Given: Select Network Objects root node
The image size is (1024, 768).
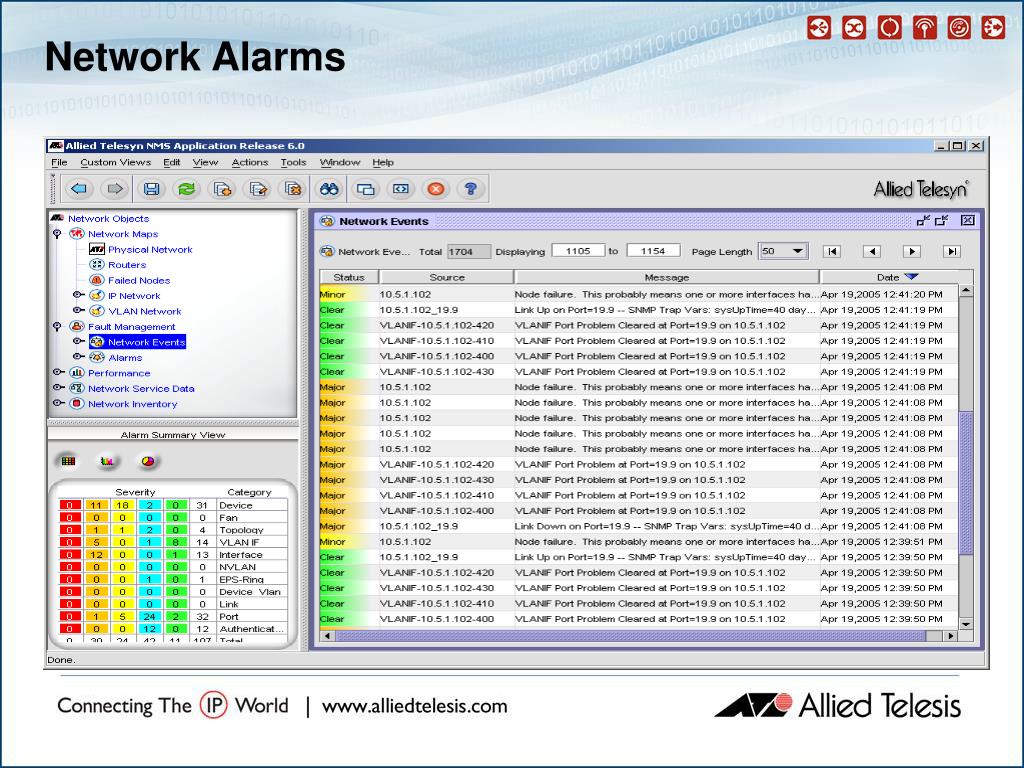Looking at the screenshot, I should (x=108, y=219).
